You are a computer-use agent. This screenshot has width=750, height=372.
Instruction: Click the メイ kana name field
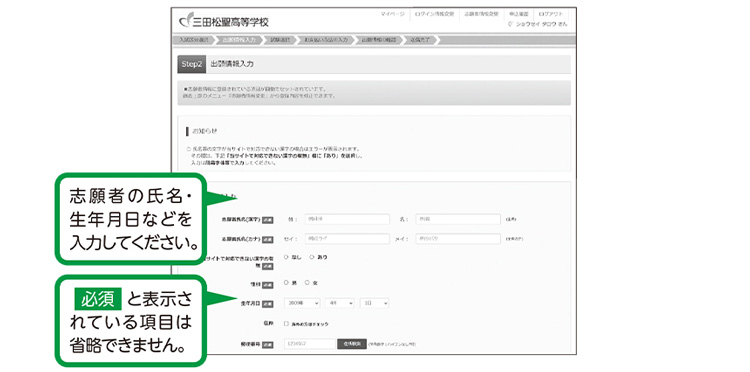[x=458, y=238]
